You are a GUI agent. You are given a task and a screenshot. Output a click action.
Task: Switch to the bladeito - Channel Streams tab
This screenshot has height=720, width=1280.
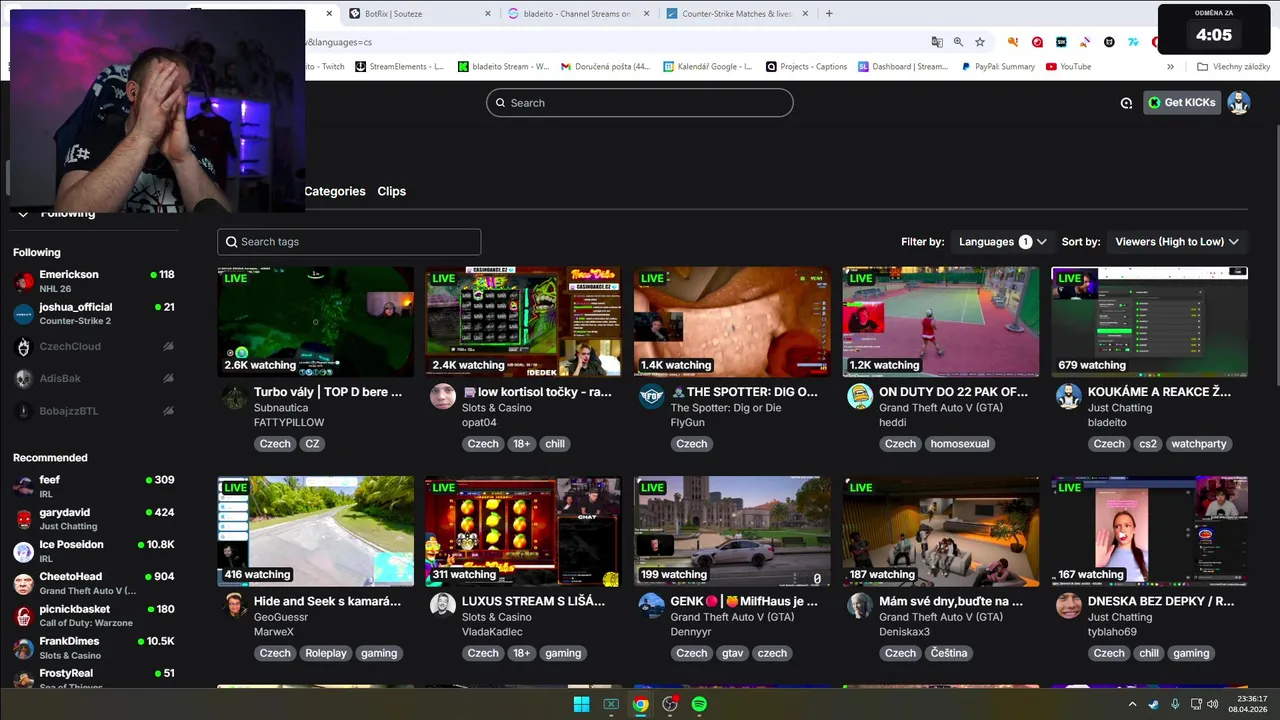[578, 14]
